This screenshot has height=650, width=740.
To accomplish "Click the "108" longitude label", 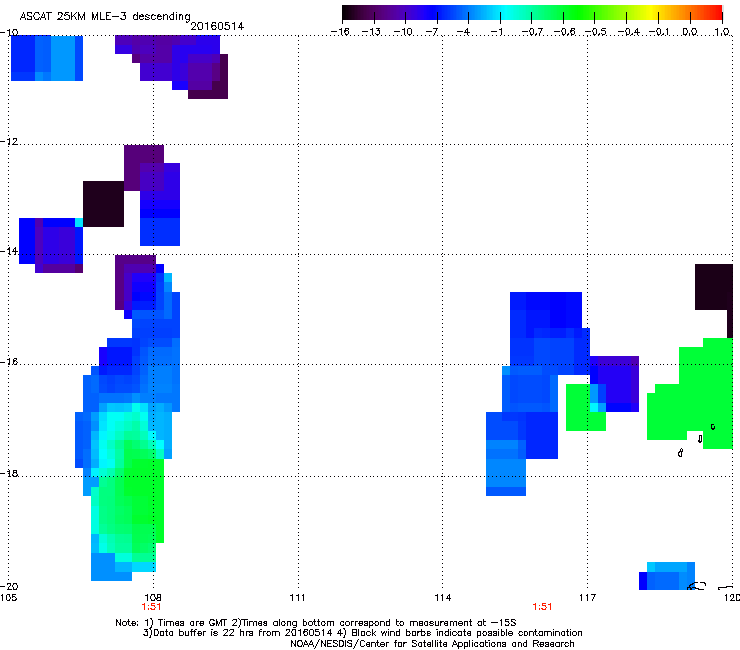I will (153, 598).
